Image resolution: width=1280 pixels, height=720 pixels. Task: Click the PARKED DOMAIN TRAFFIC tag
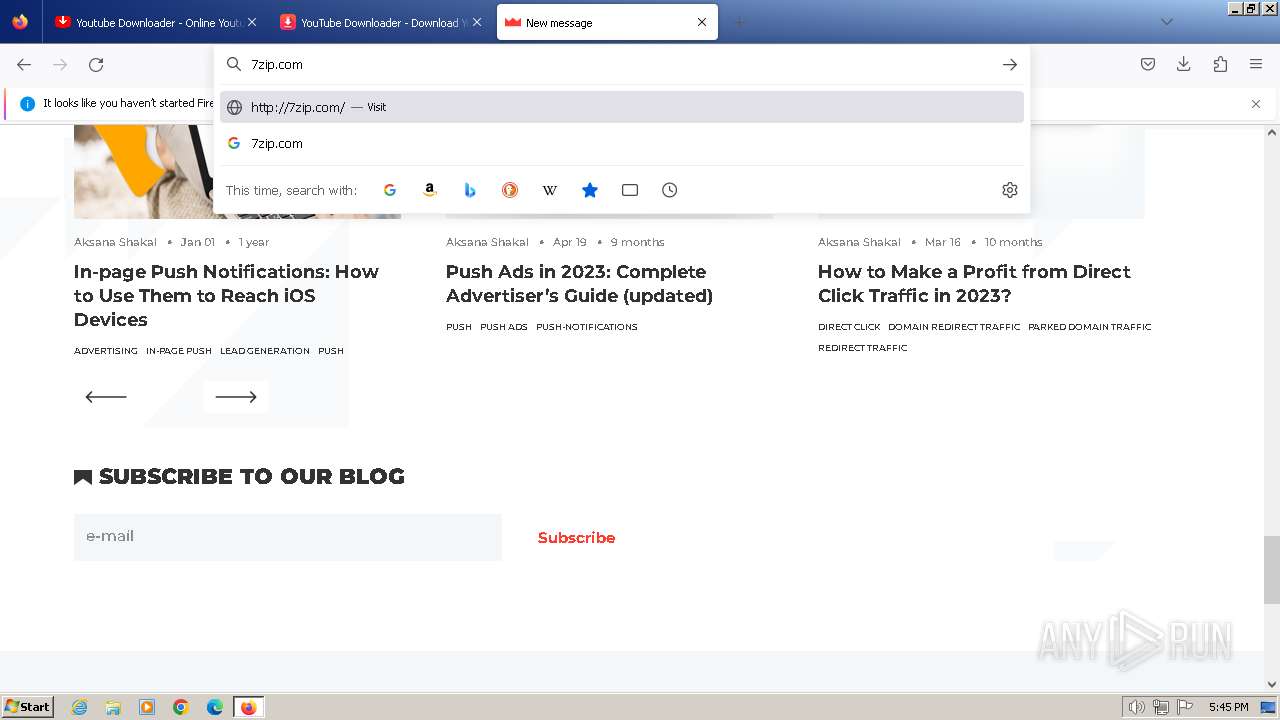pyautogui.click(x=1090, y=327)
